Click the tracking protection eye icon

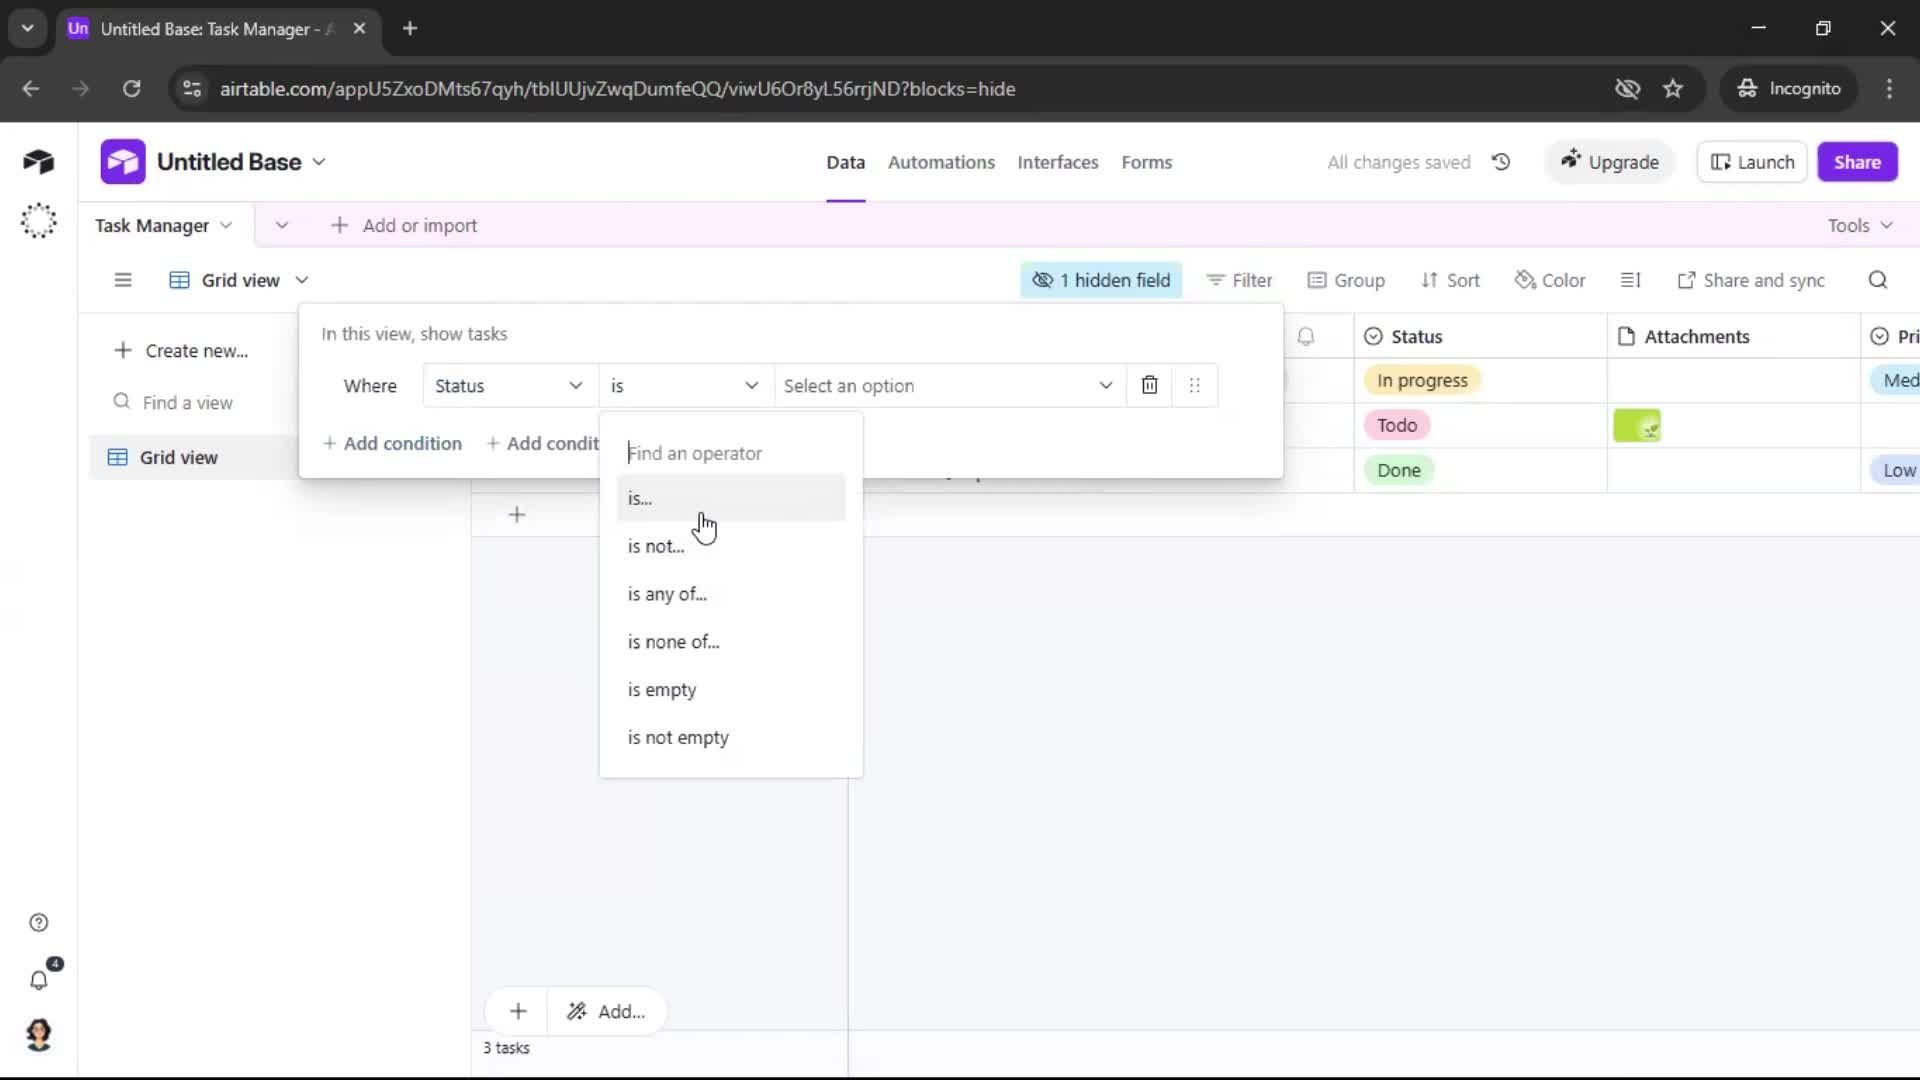(x=1627, y=89)
